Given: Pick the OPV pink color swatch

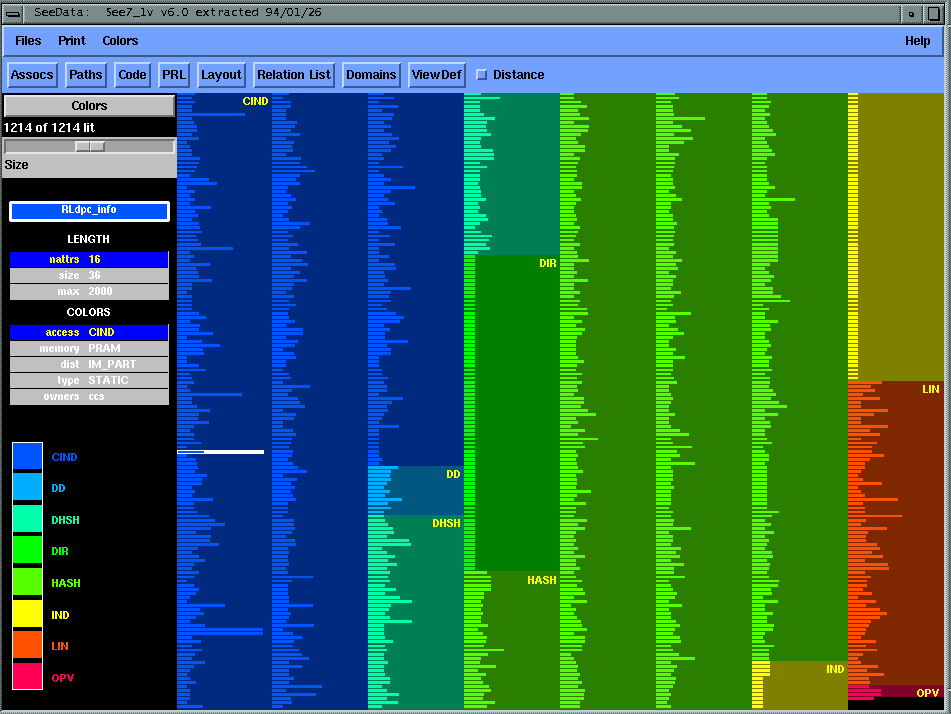Looking at the screenshot, I should coord(27,677).
